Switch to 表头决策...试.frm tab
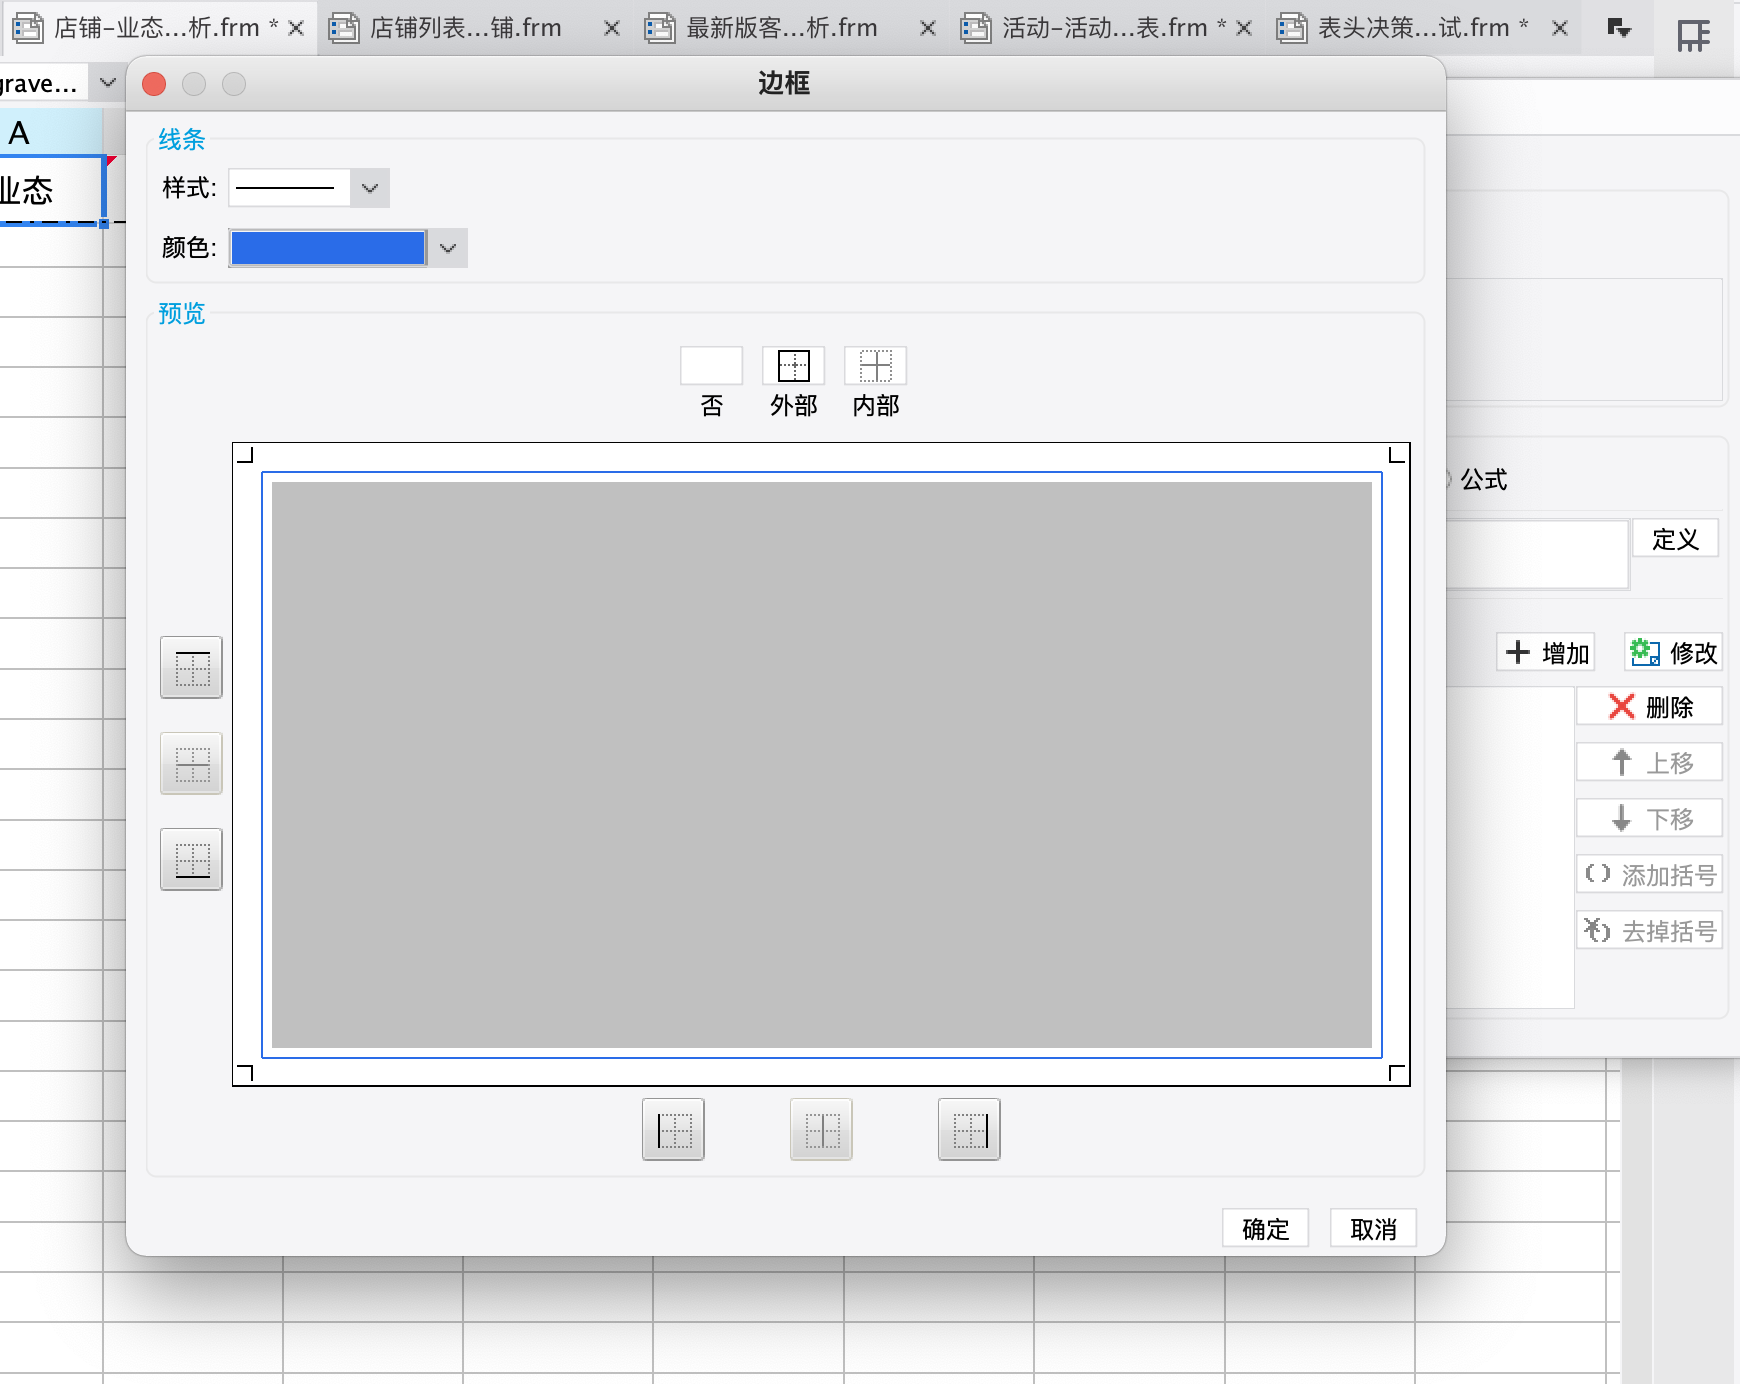1740x1384 pixels. pos(1412,28)
